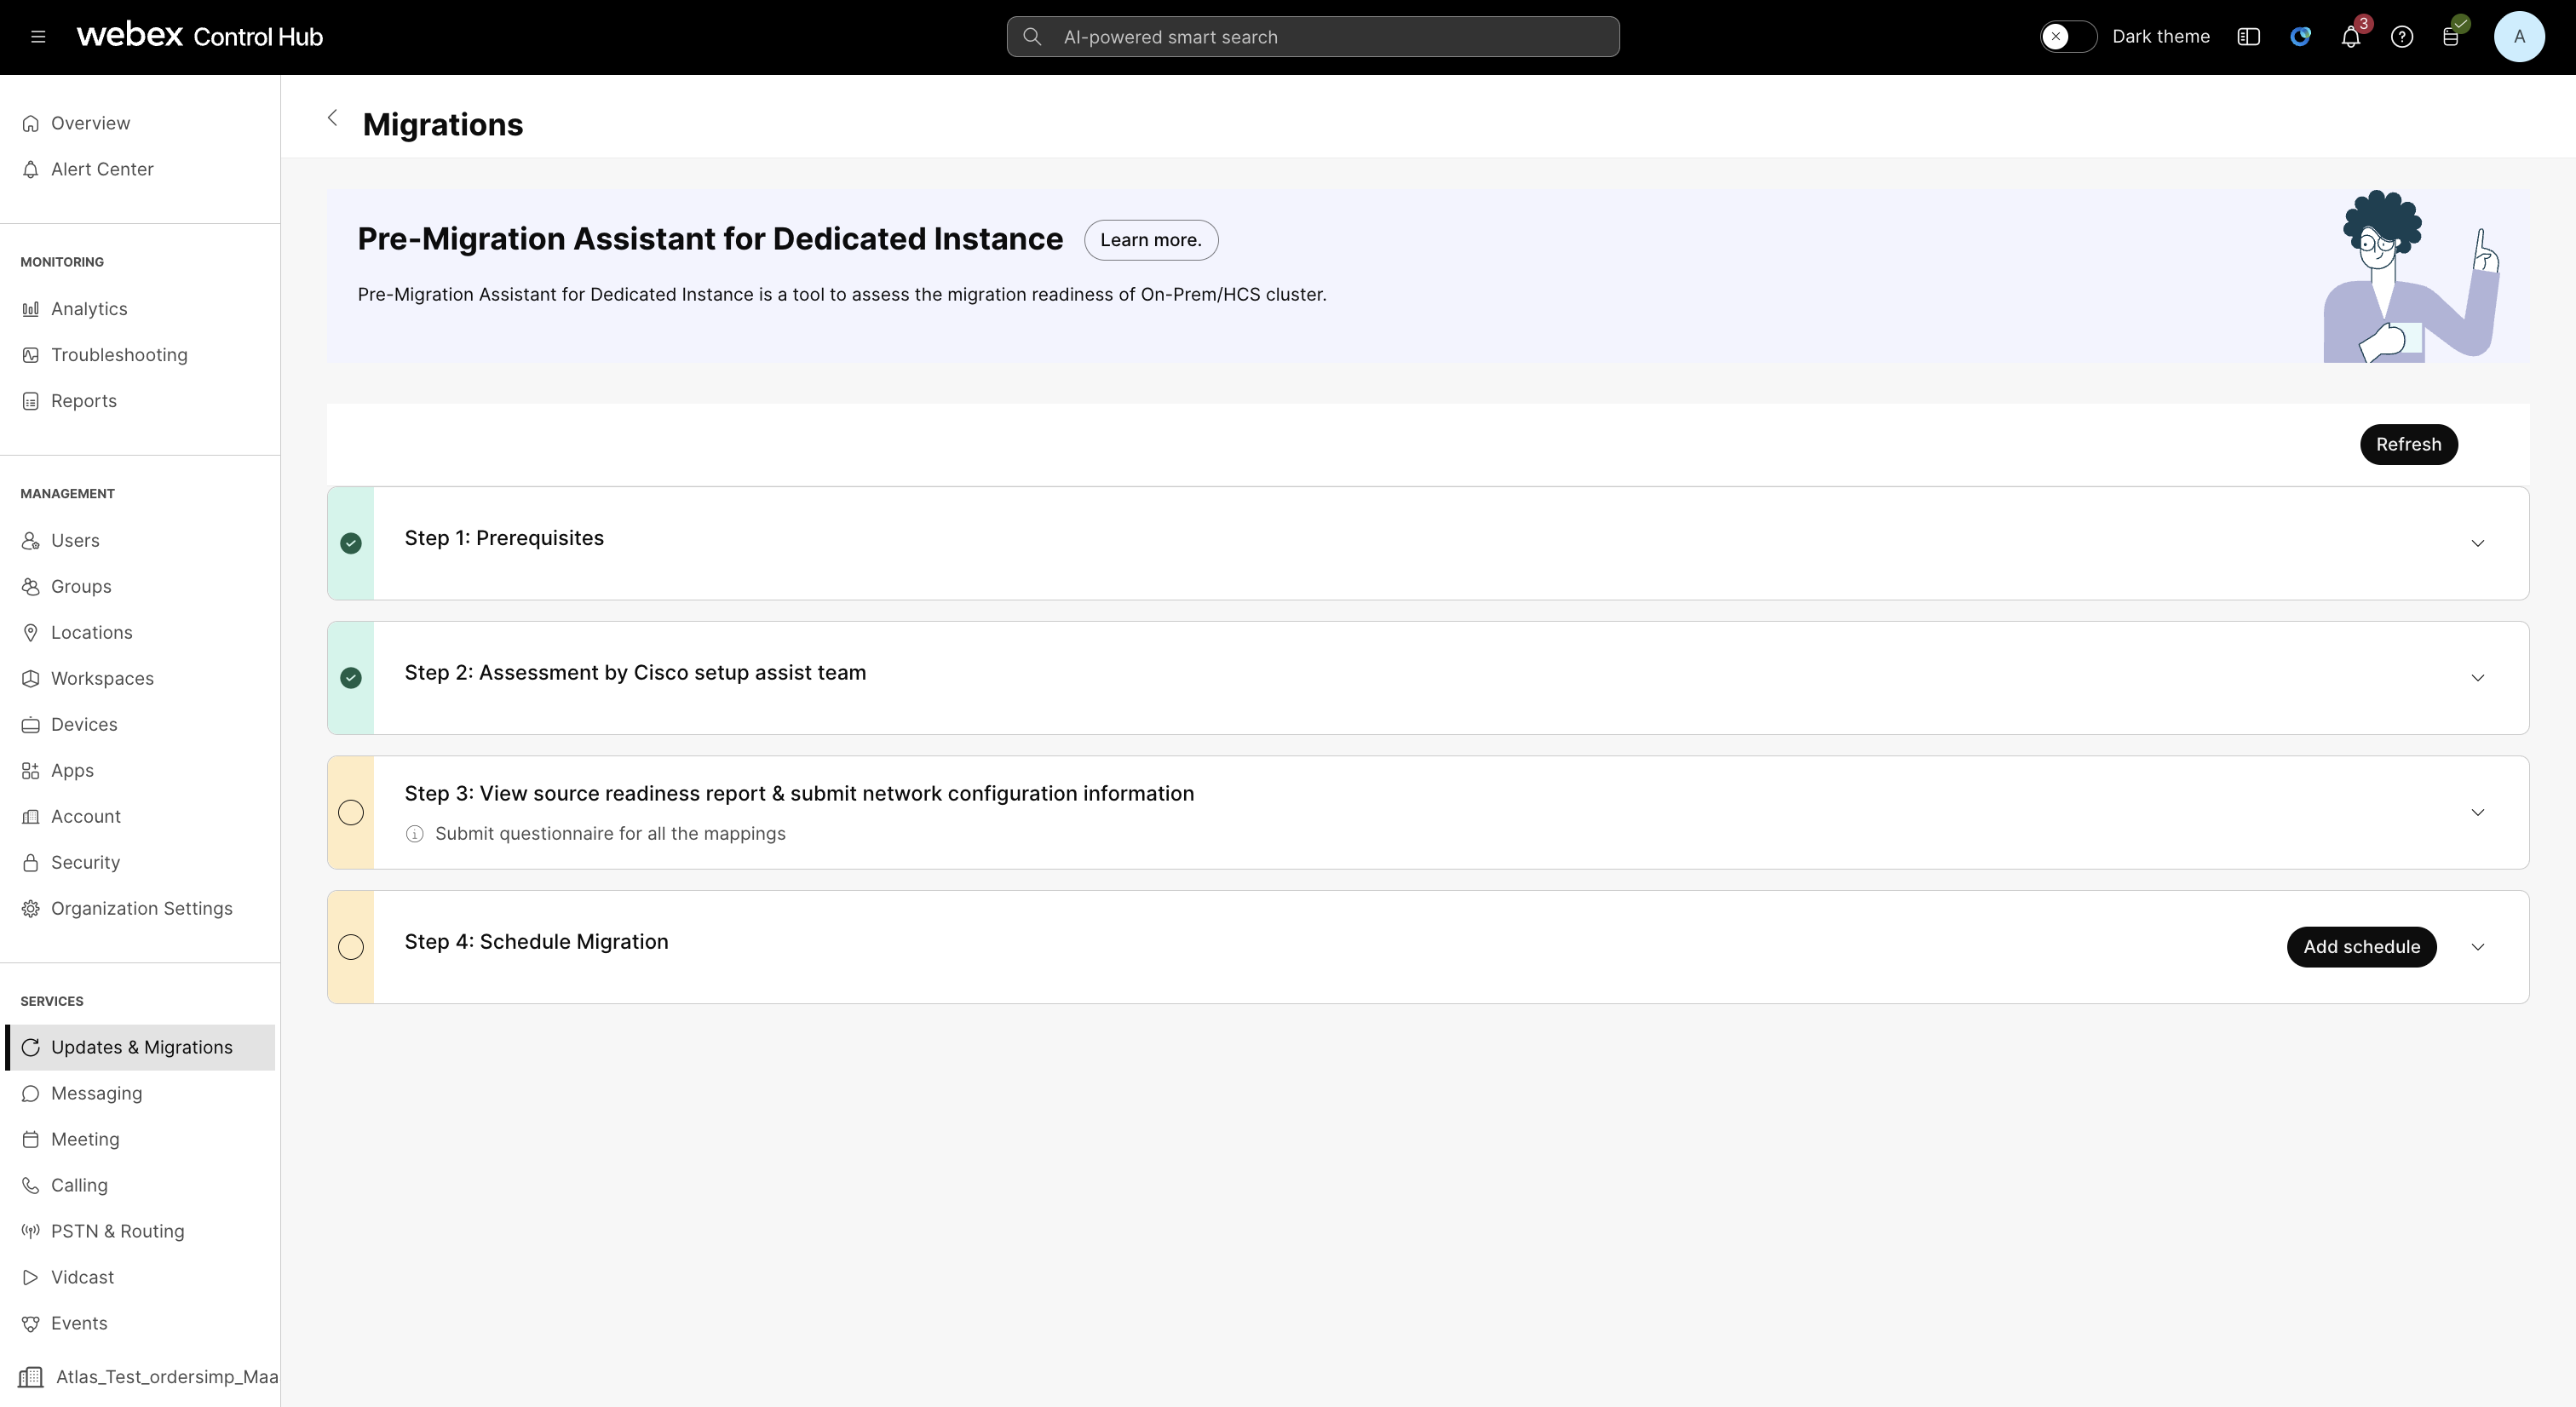This screenshot has height=1407, width=2576.
Task: Expand Step 2 Assessment section chevron
Action: pos(2477,678)
